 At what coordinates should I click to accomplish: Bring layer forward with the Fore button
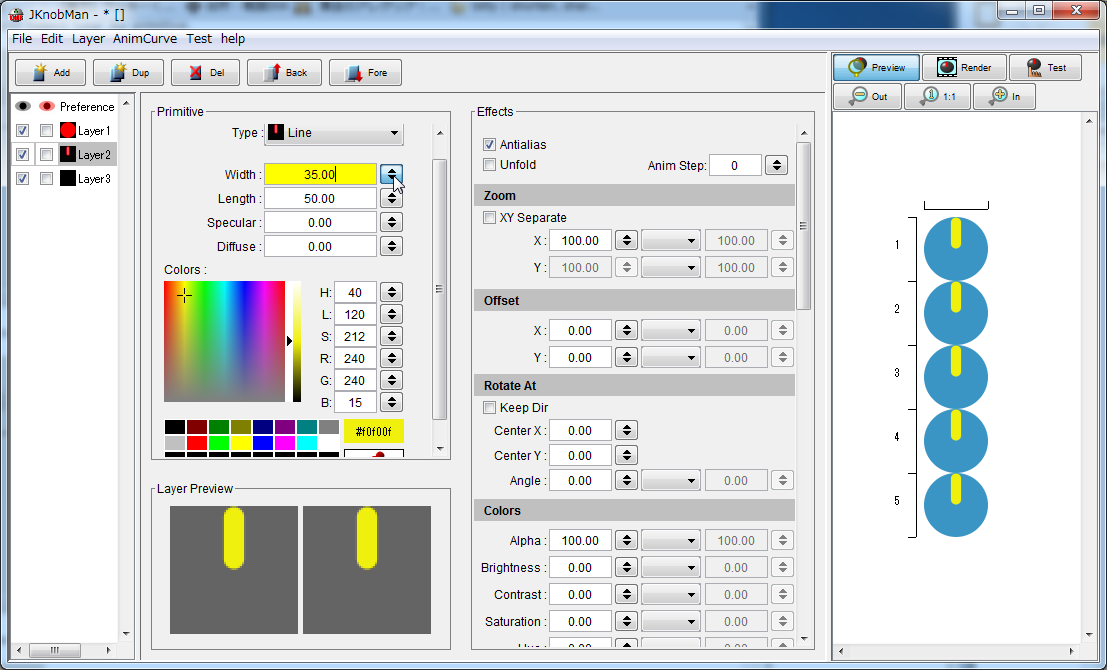pyautogui.click(x=365, y=73)
